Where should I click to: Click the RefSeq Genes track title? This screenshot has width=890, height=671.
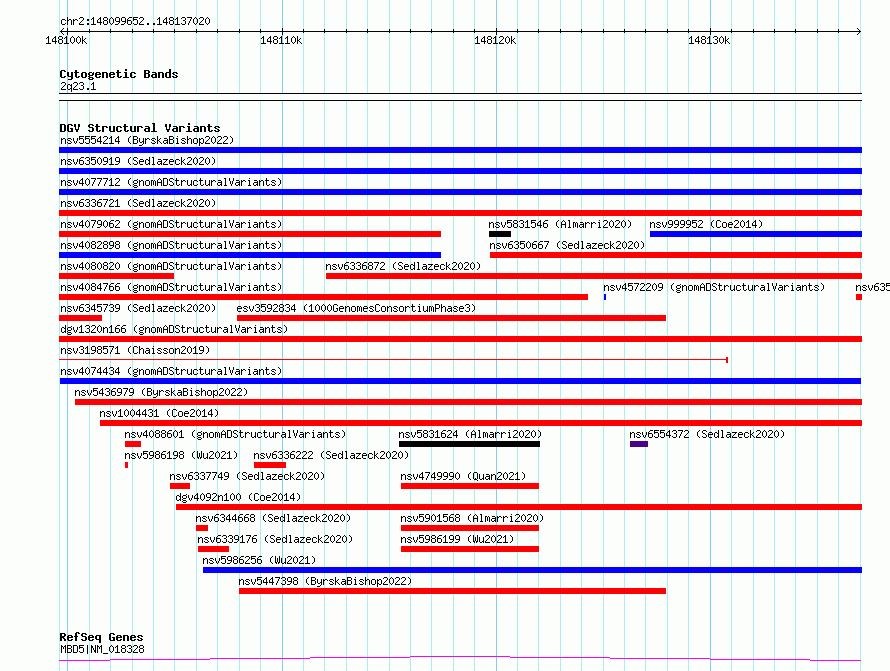tap(101, 637)
